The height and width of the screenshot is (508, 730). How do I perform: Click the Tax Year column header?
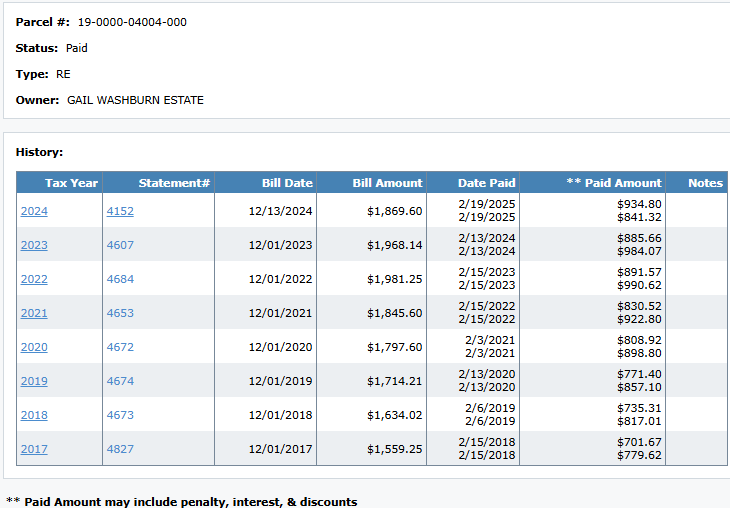click(71, 183)
